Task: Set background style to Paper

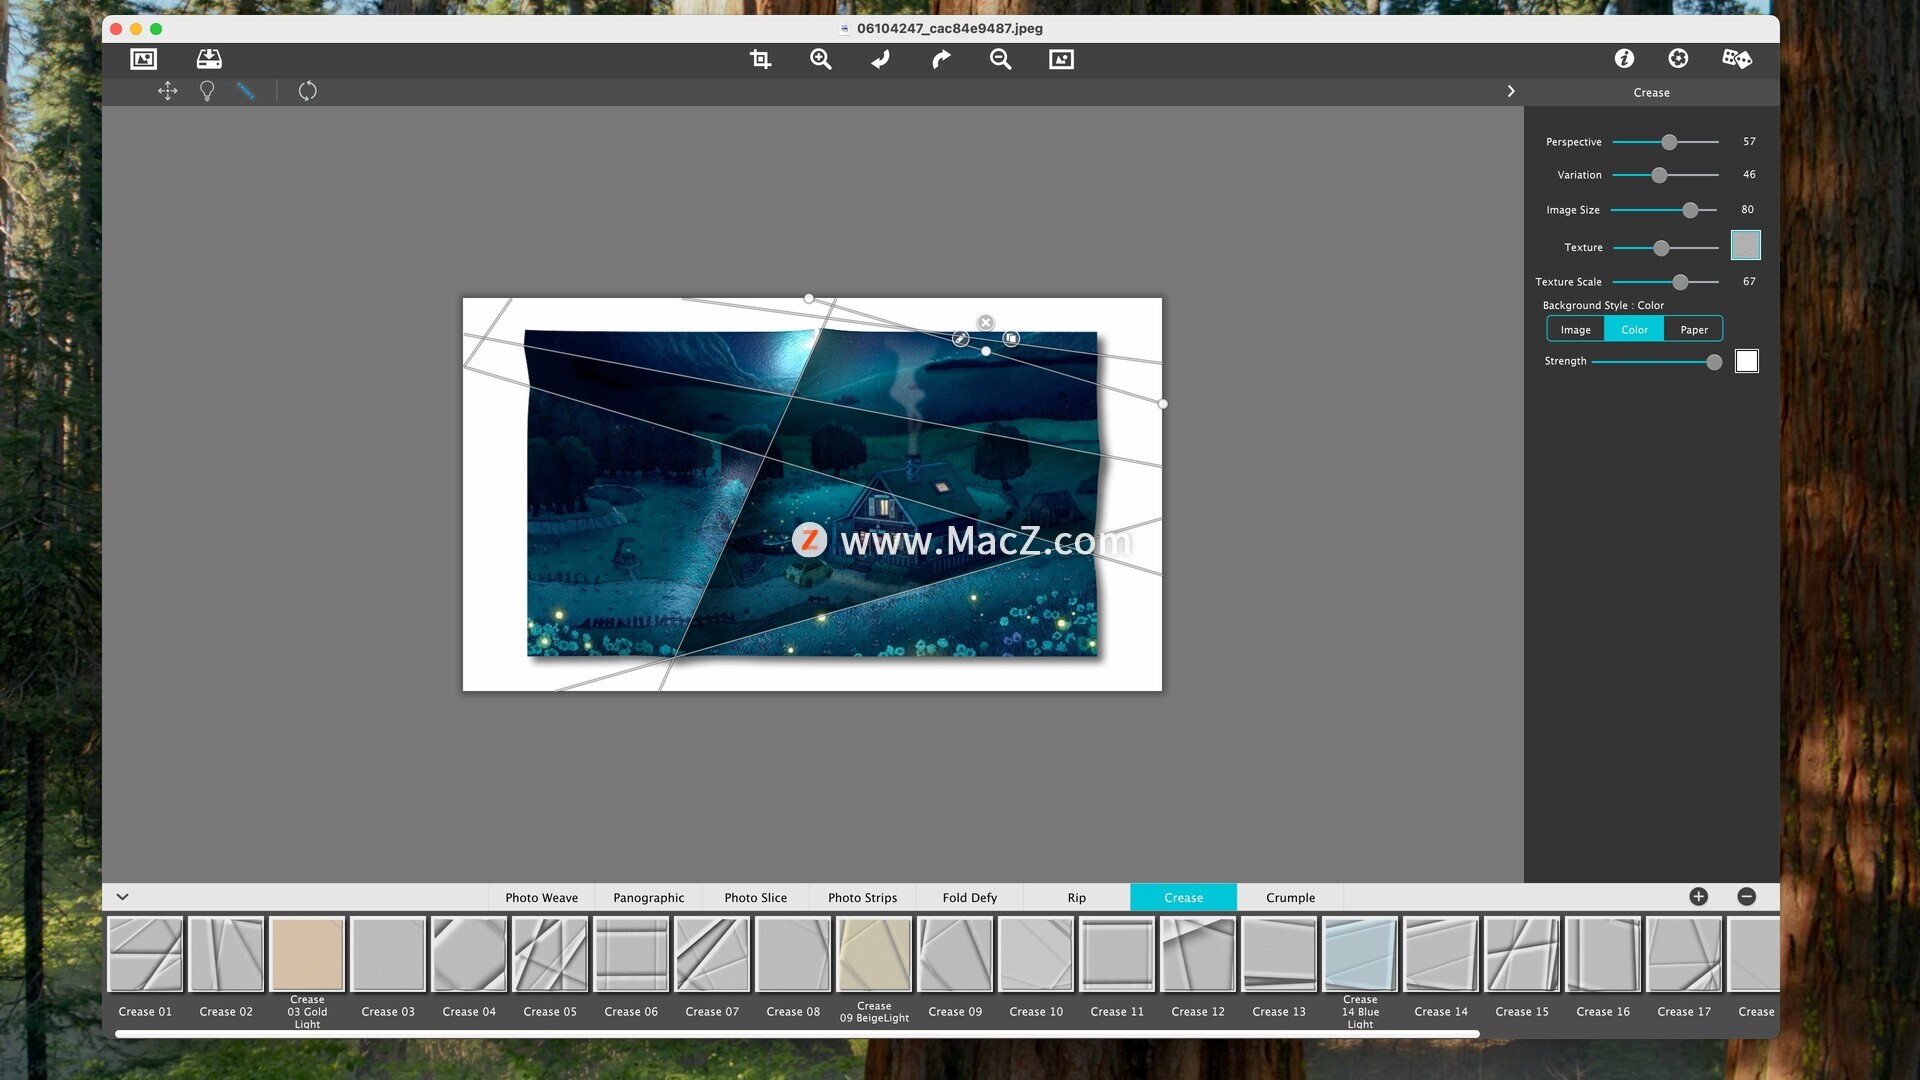Action: click(x=1694, y=329)
